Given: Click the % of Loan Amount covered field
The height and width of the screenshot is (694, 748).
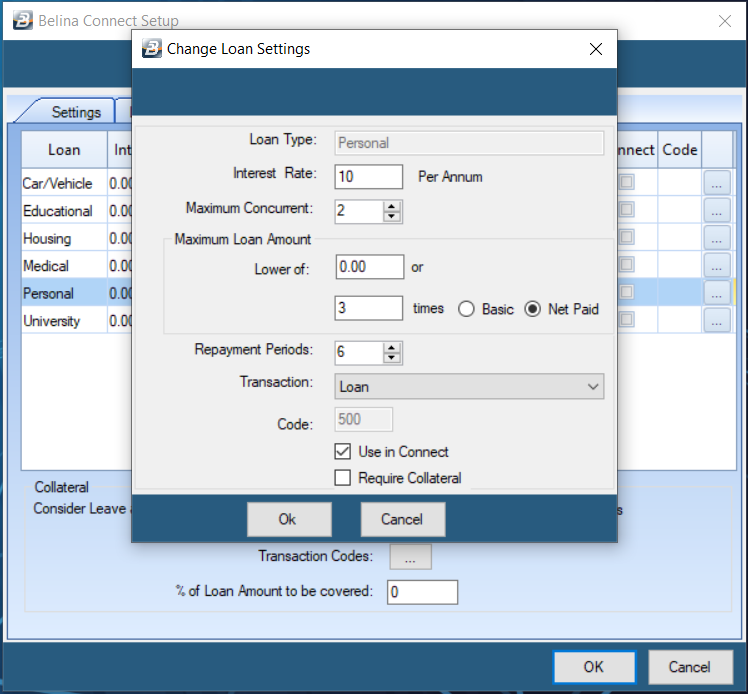Looking at the screenshot, I should (x=422, y=592).
